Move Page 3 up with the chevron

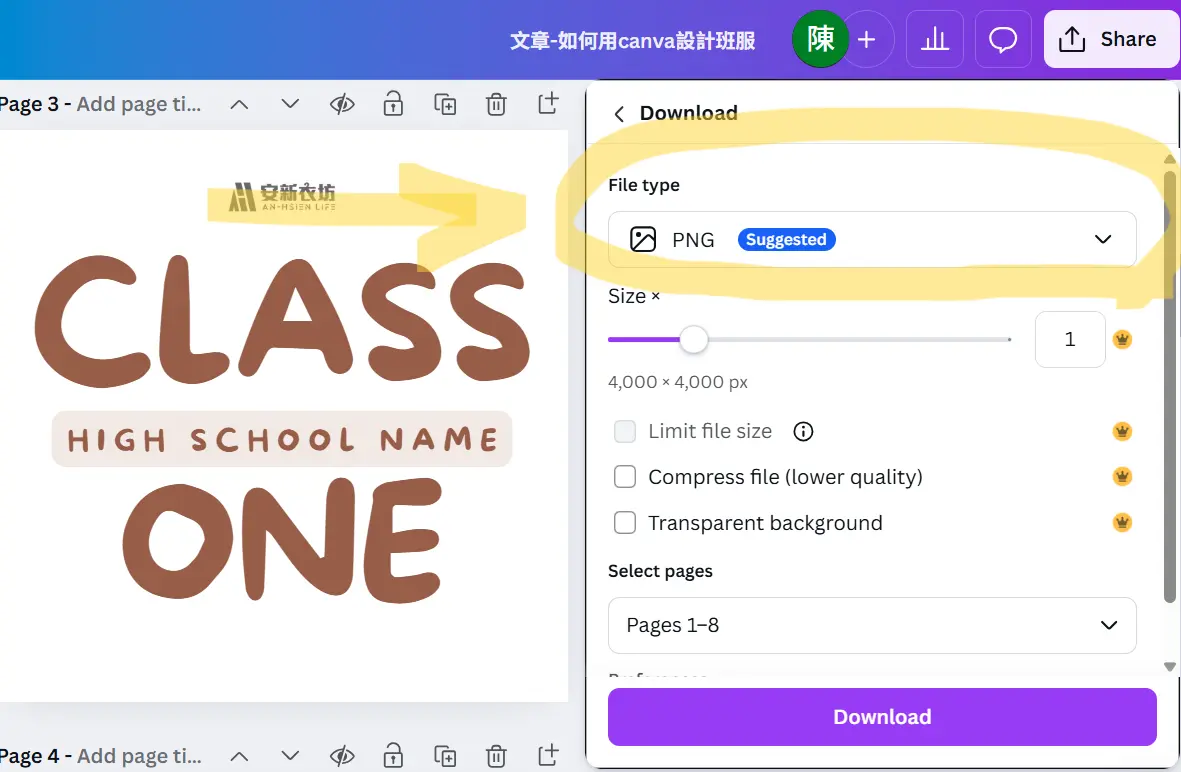239,104
